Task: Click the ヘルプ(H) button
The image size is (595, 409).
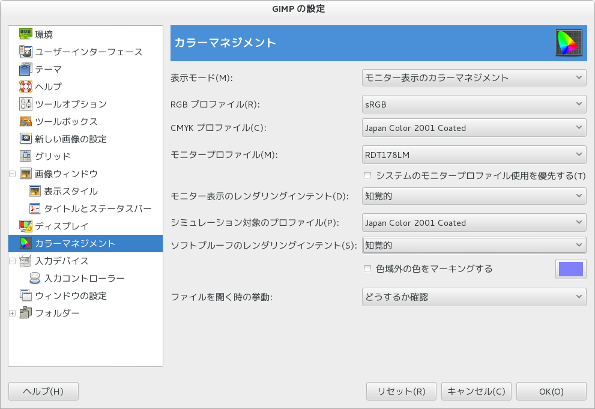Action: (x=43, y=391)
